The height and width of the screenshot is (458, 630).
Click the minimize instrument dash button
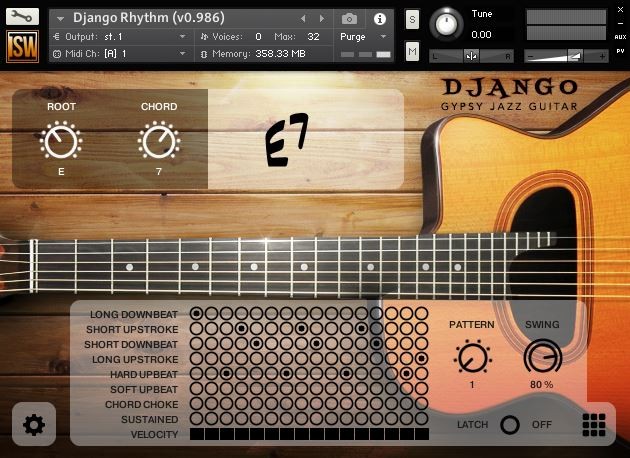[x=620, y=23]
